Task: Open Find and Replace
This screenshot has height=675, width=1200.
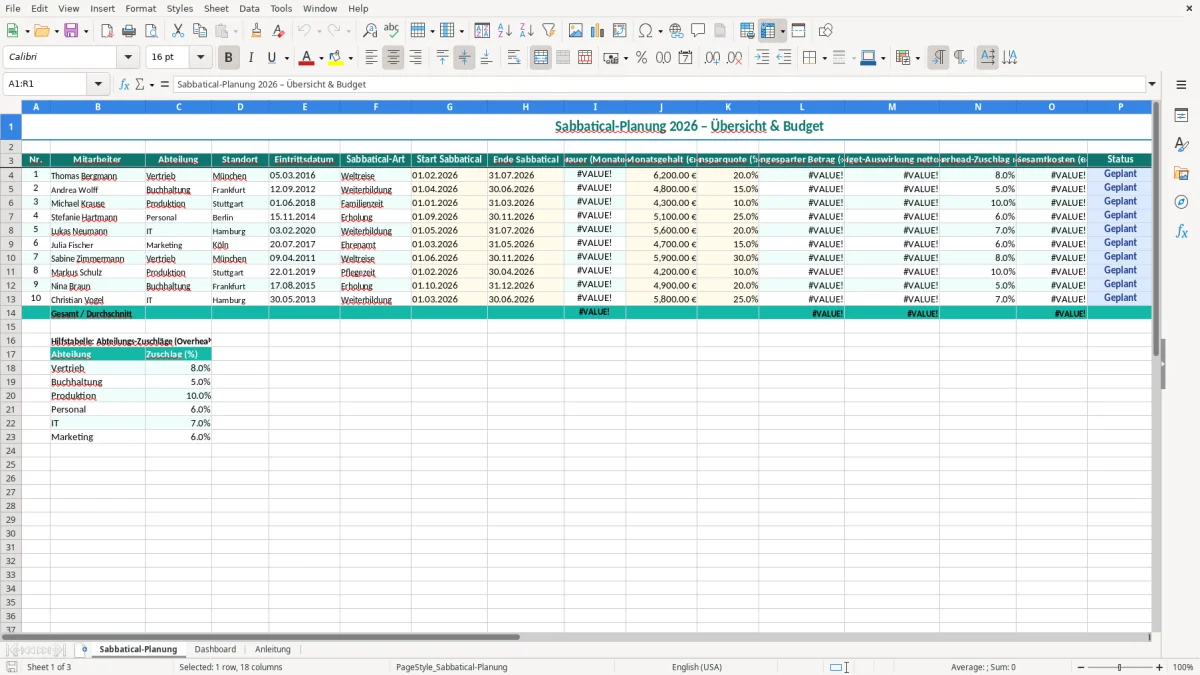Action: (x=370, y=31)
